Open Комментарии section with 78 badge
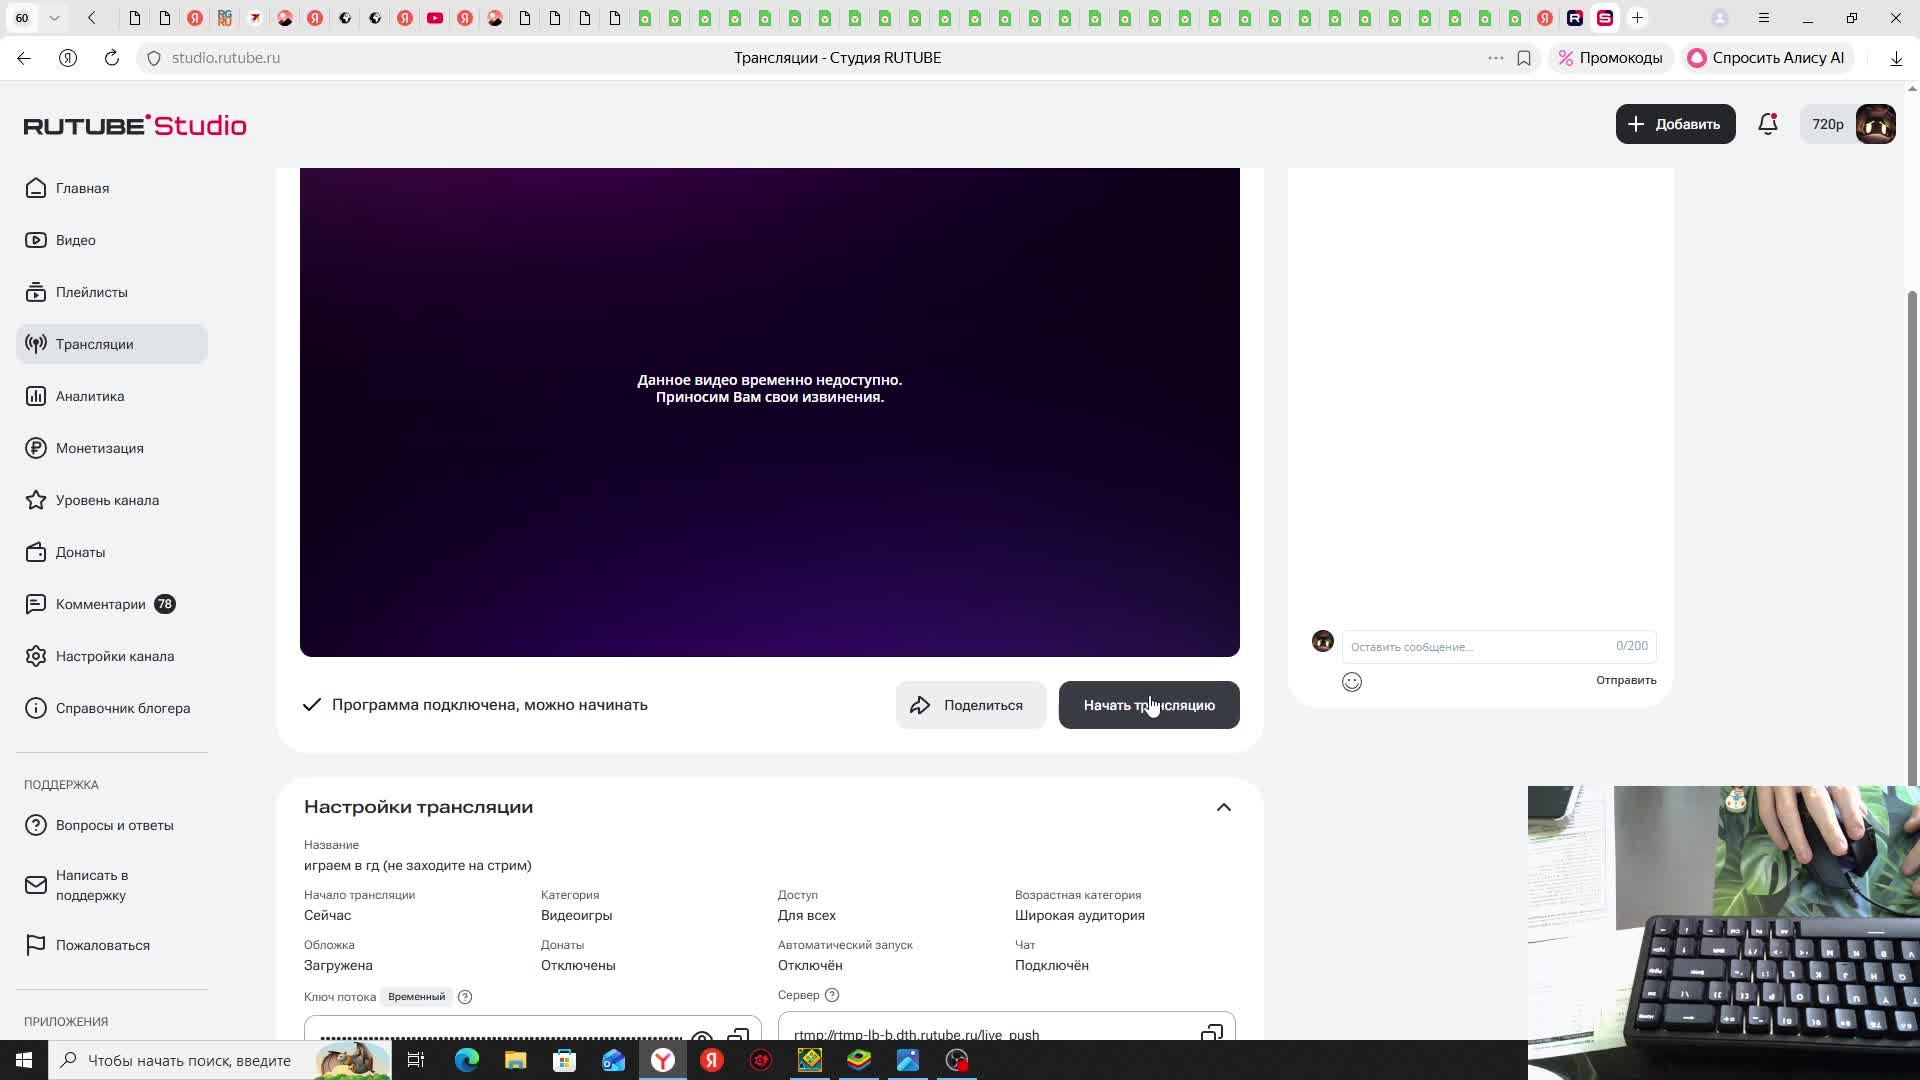The image size is (1920, 1080). (100, 604)
